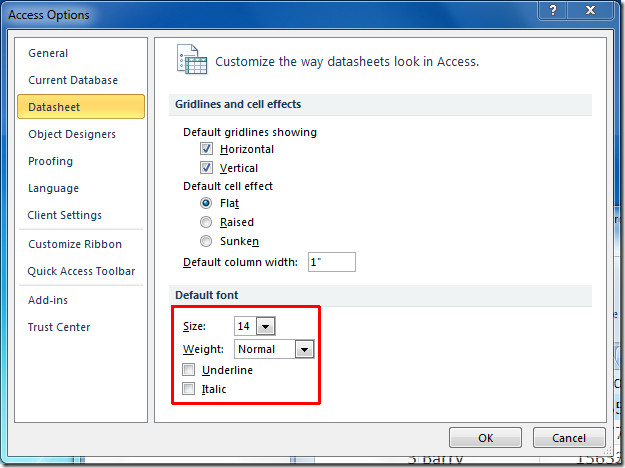
Task: Click the OK button
Action: 485,438
